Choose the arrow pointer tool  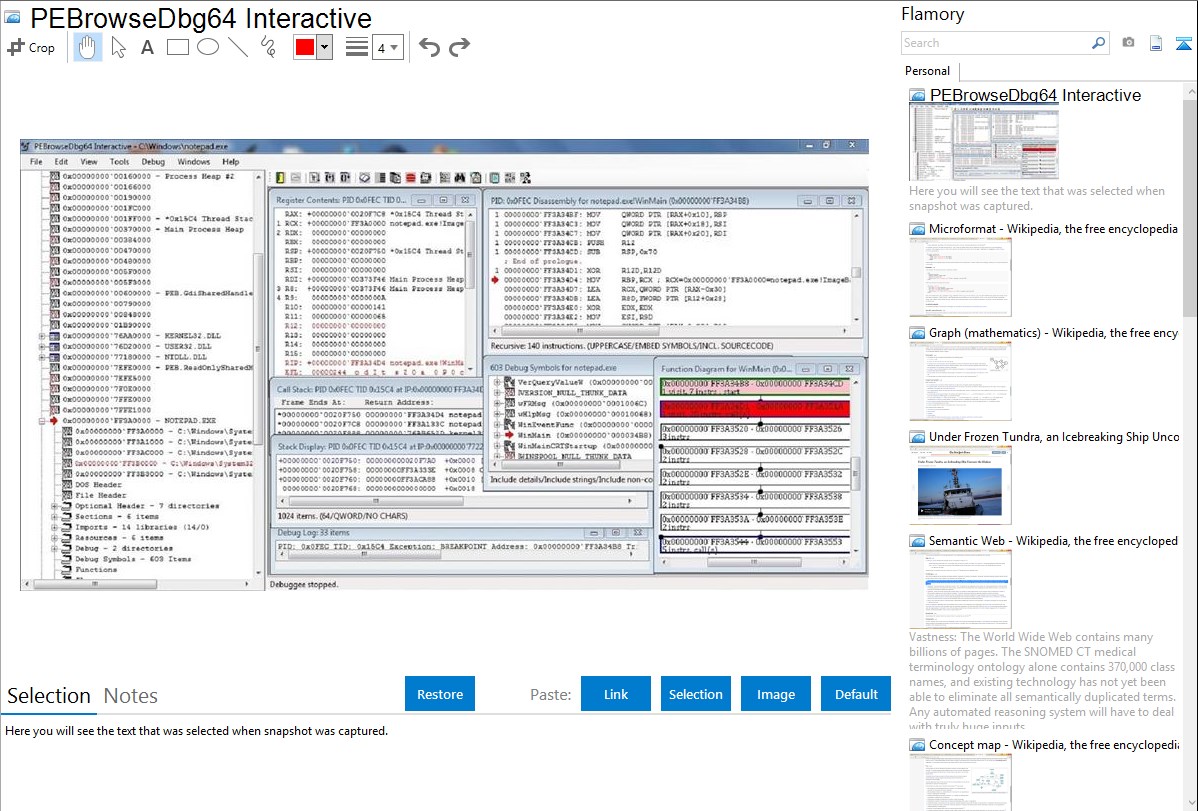click(118, 47)
